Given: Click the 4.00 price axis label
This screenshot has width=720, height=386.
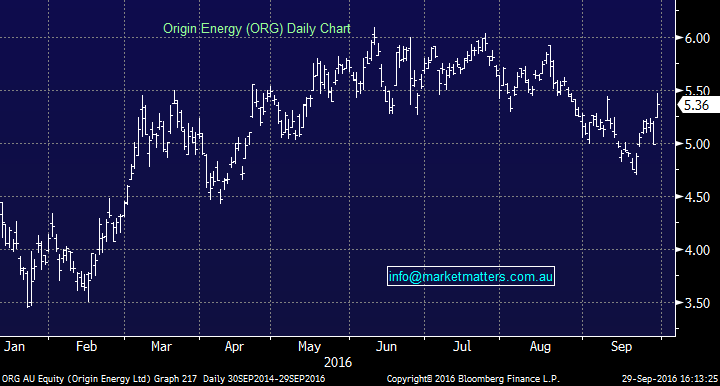Looking at the screenshot, I should [697, 250].
